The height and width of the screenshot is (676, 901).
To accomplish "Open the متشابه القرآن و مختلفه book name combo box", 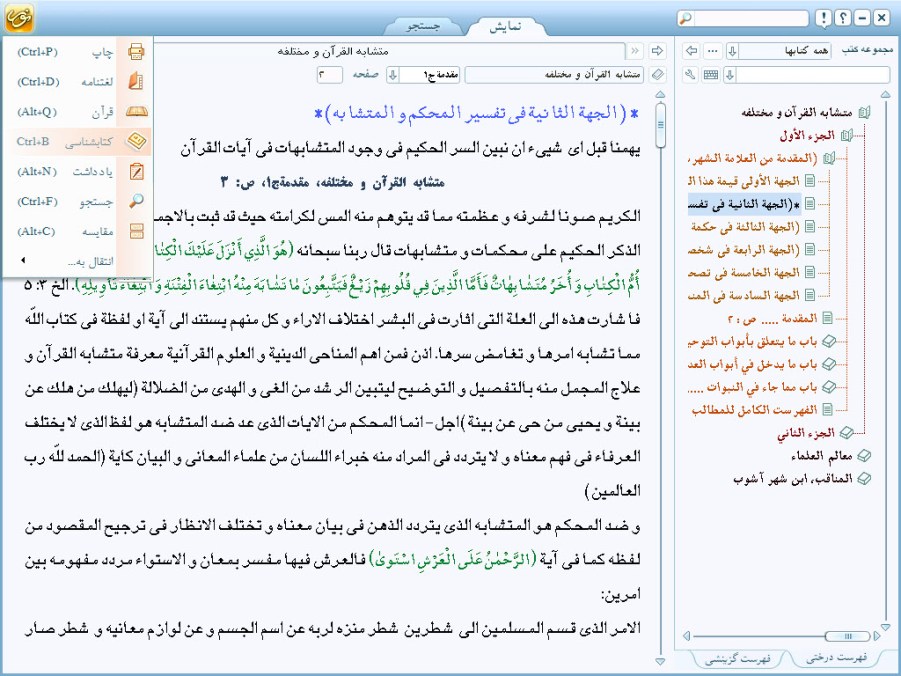I will pyautogui.click(x=555, y=75).
